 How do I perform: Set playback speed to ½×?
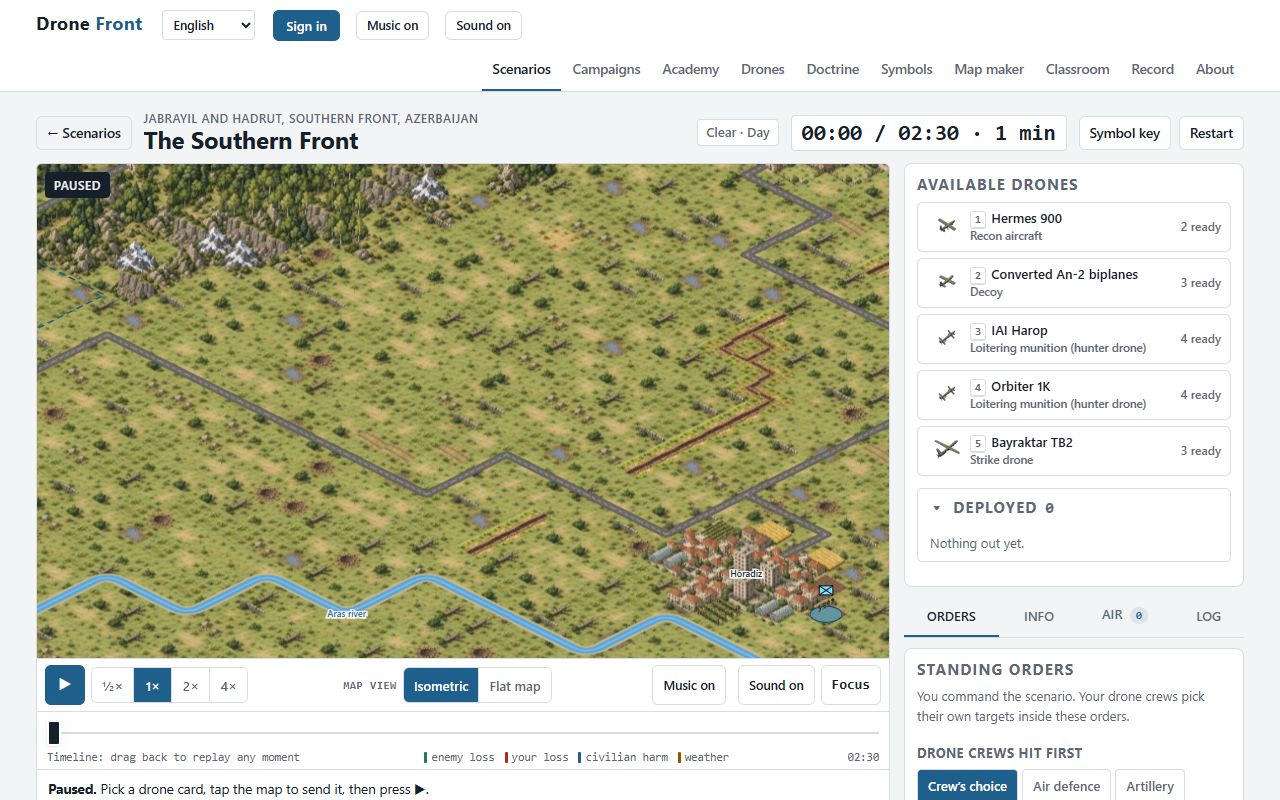tap(113, 686)
